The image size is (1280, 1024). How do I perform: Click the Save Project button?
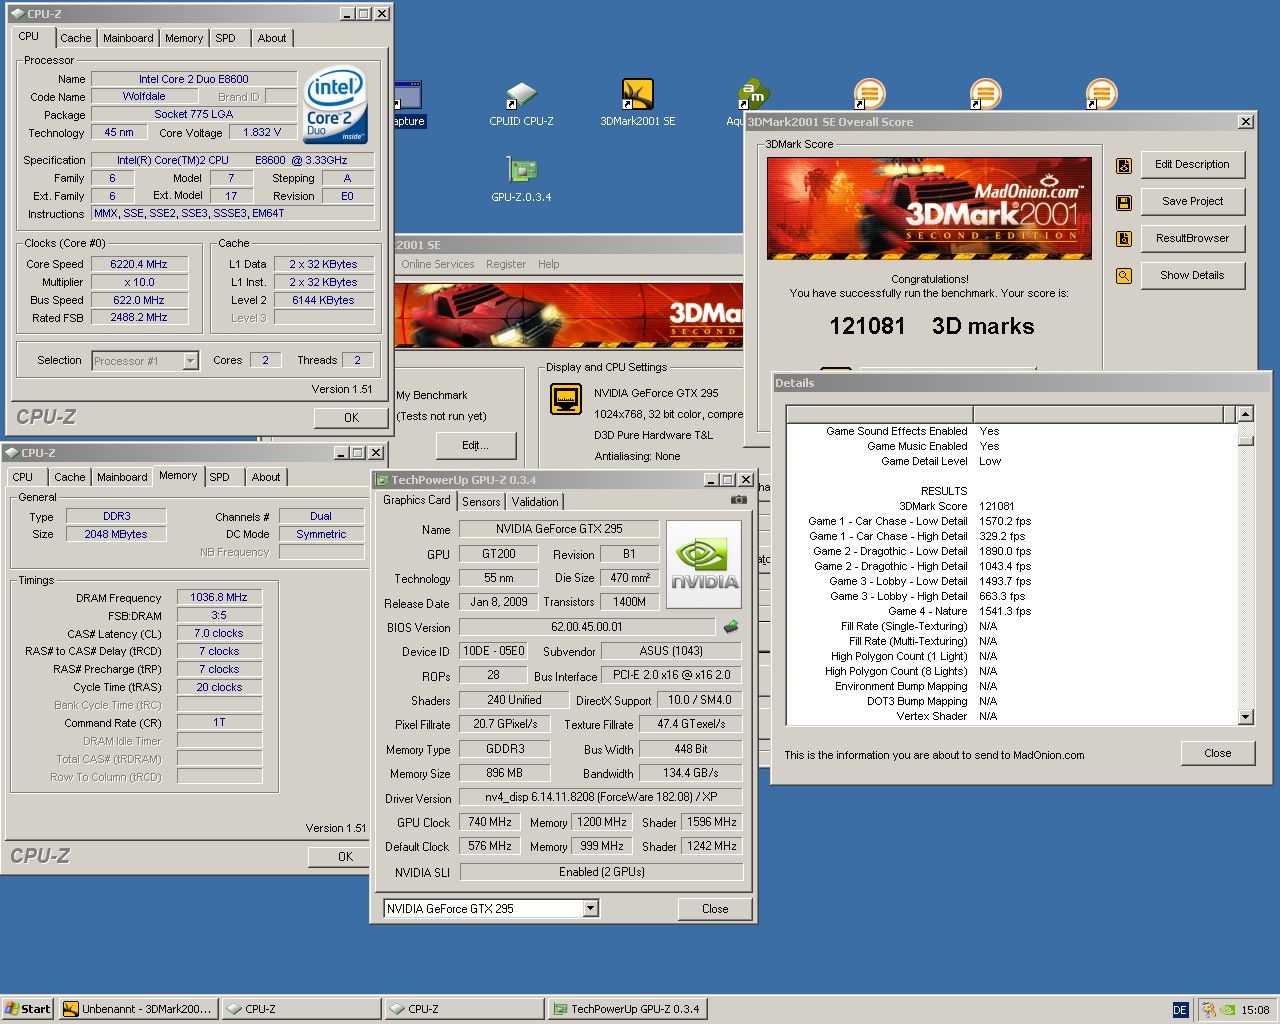pos(1192,201)
